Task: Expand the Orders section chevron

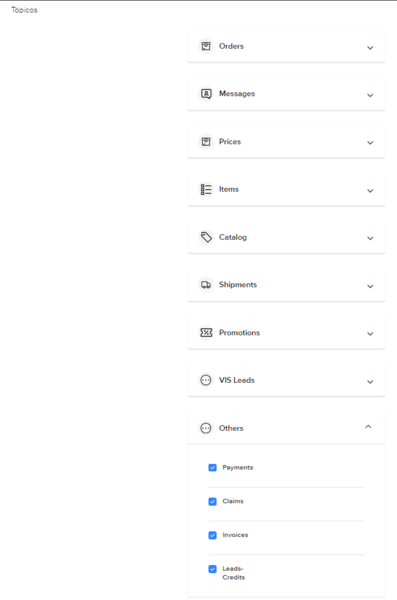Action: (370, 48)
